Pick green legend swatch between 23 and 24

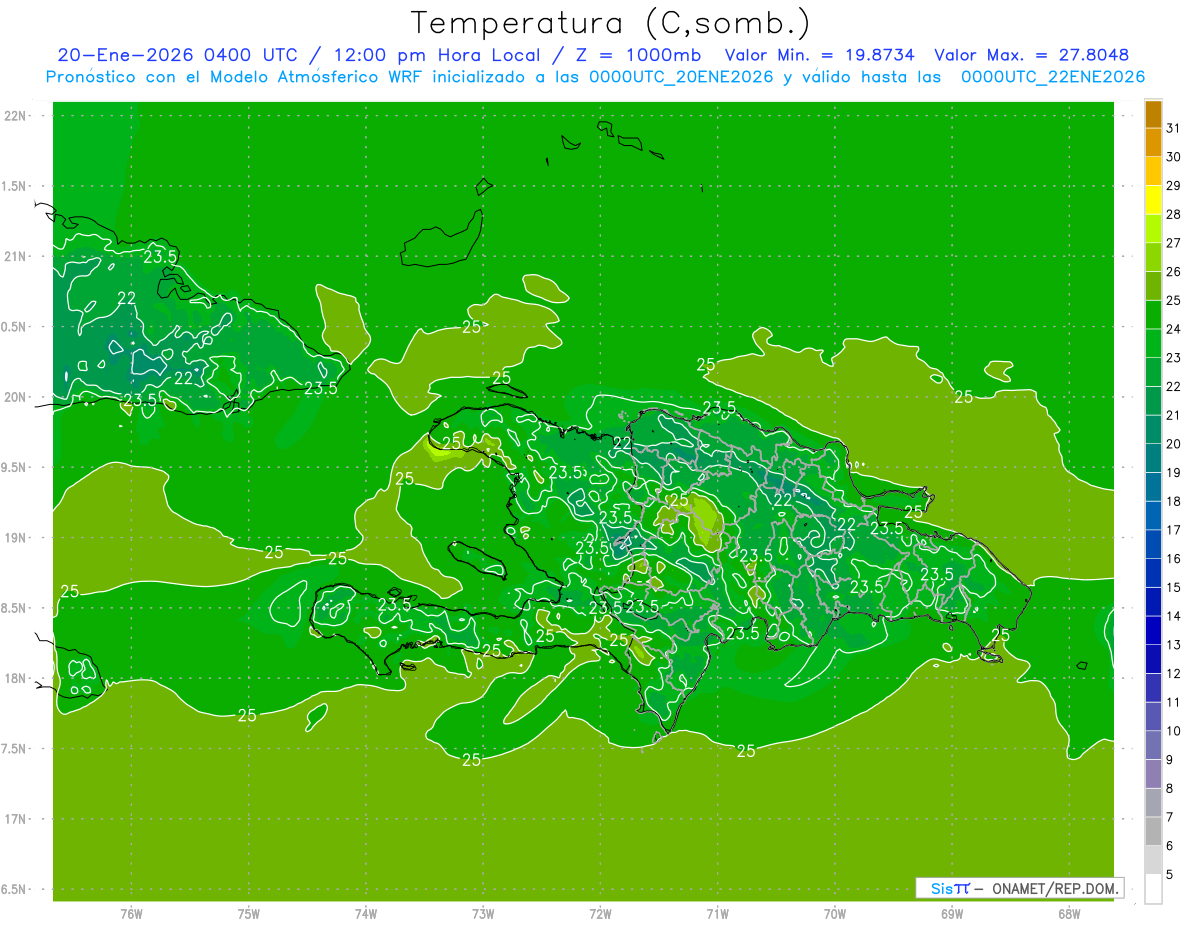click(x=1153, y=344)
